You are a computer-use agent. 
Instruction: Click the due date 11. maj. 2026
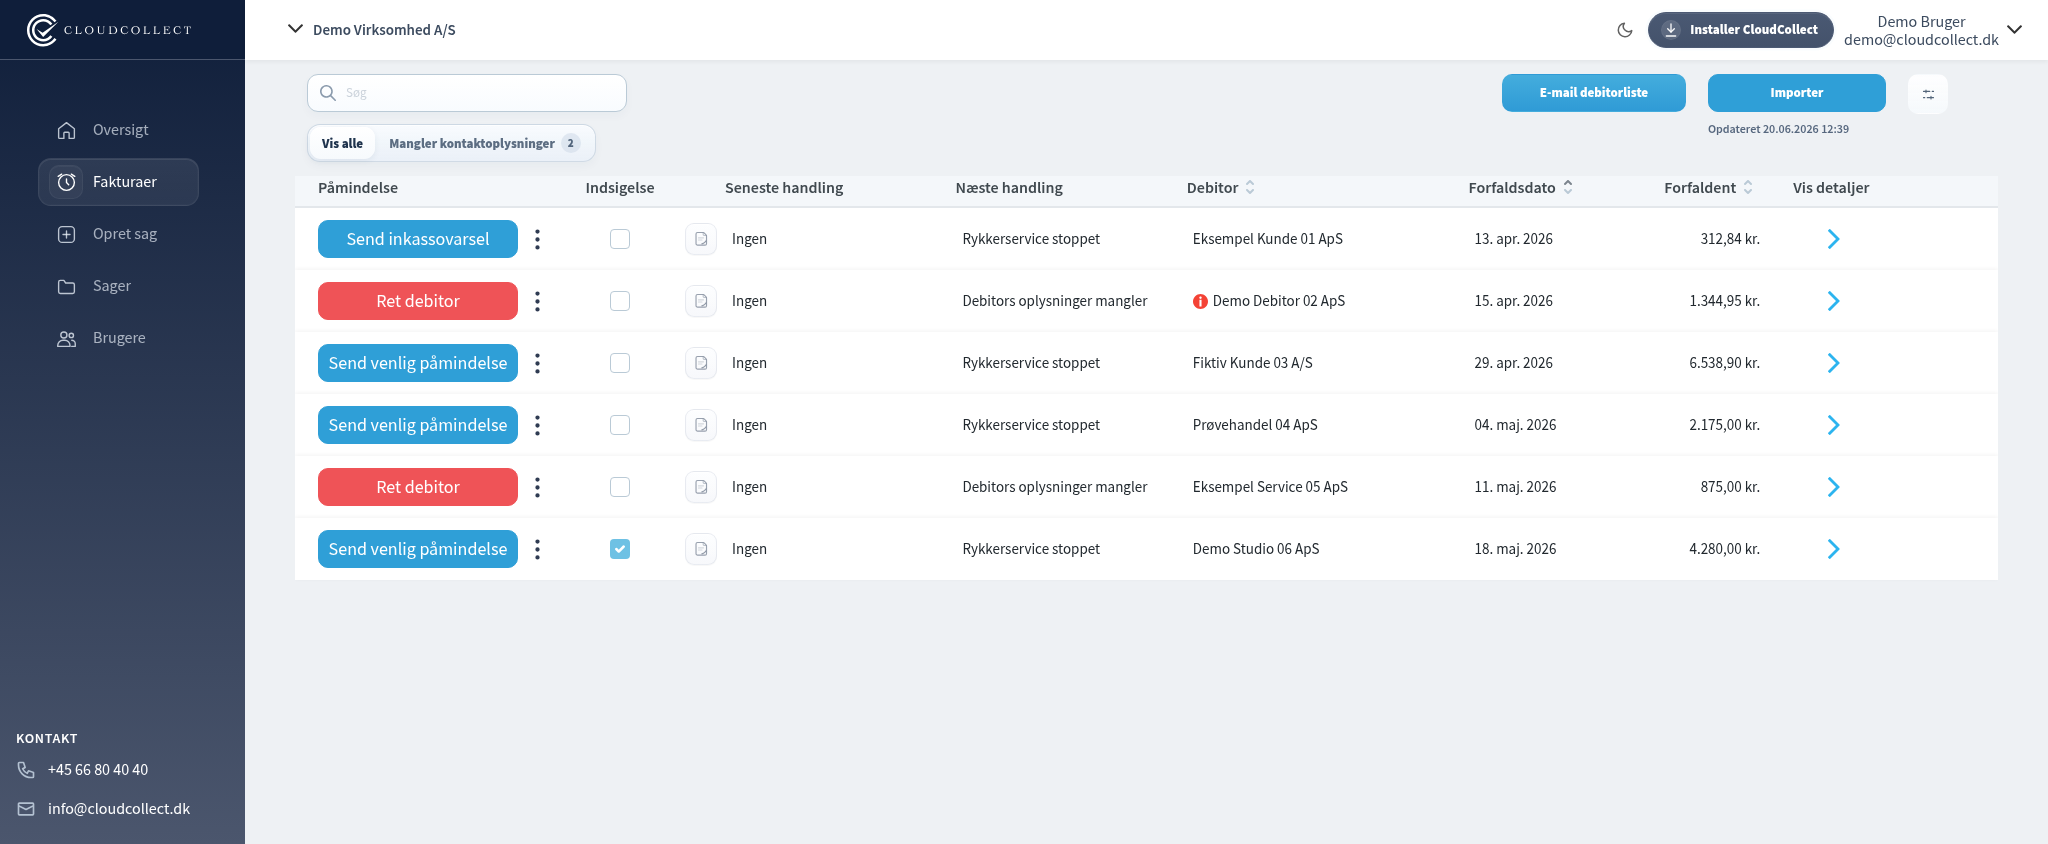[1515, 487]
